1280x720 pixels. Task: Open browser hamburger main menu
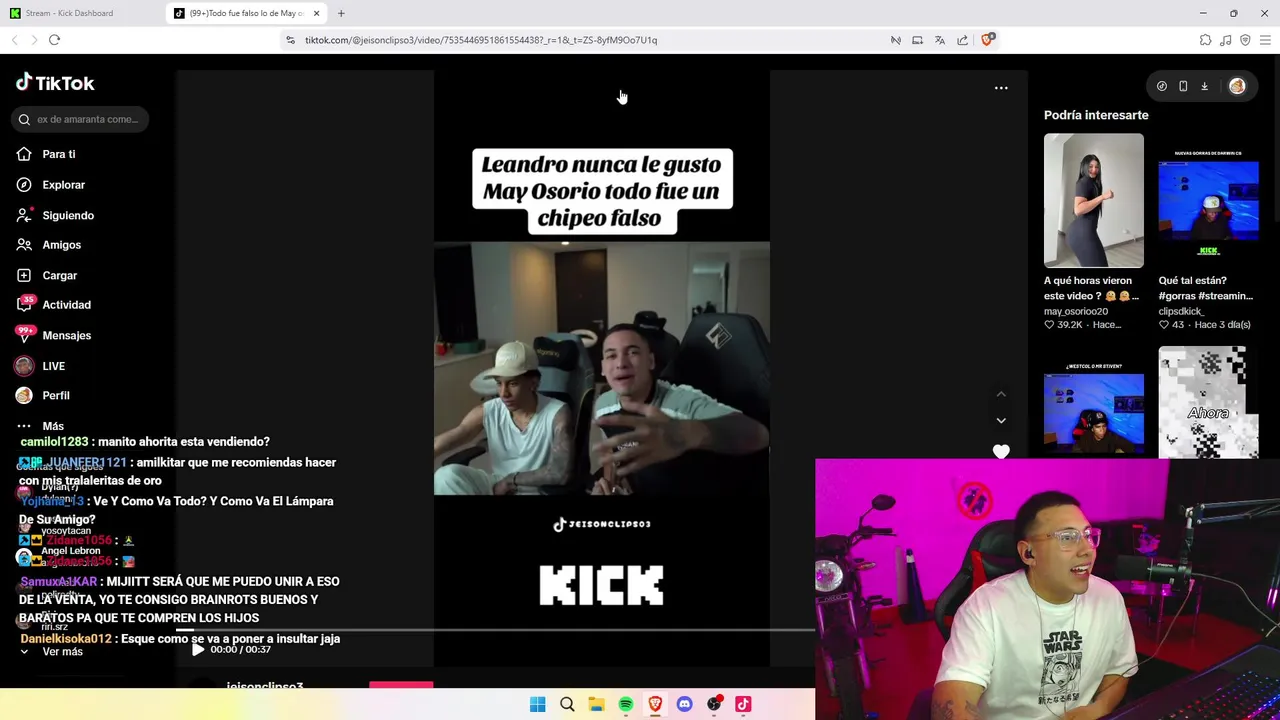1265,40
